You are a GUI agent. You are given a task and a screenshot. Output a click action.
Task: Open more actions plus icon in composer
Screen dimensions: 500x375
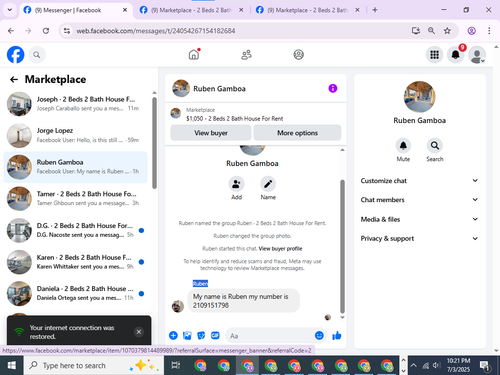173,335
